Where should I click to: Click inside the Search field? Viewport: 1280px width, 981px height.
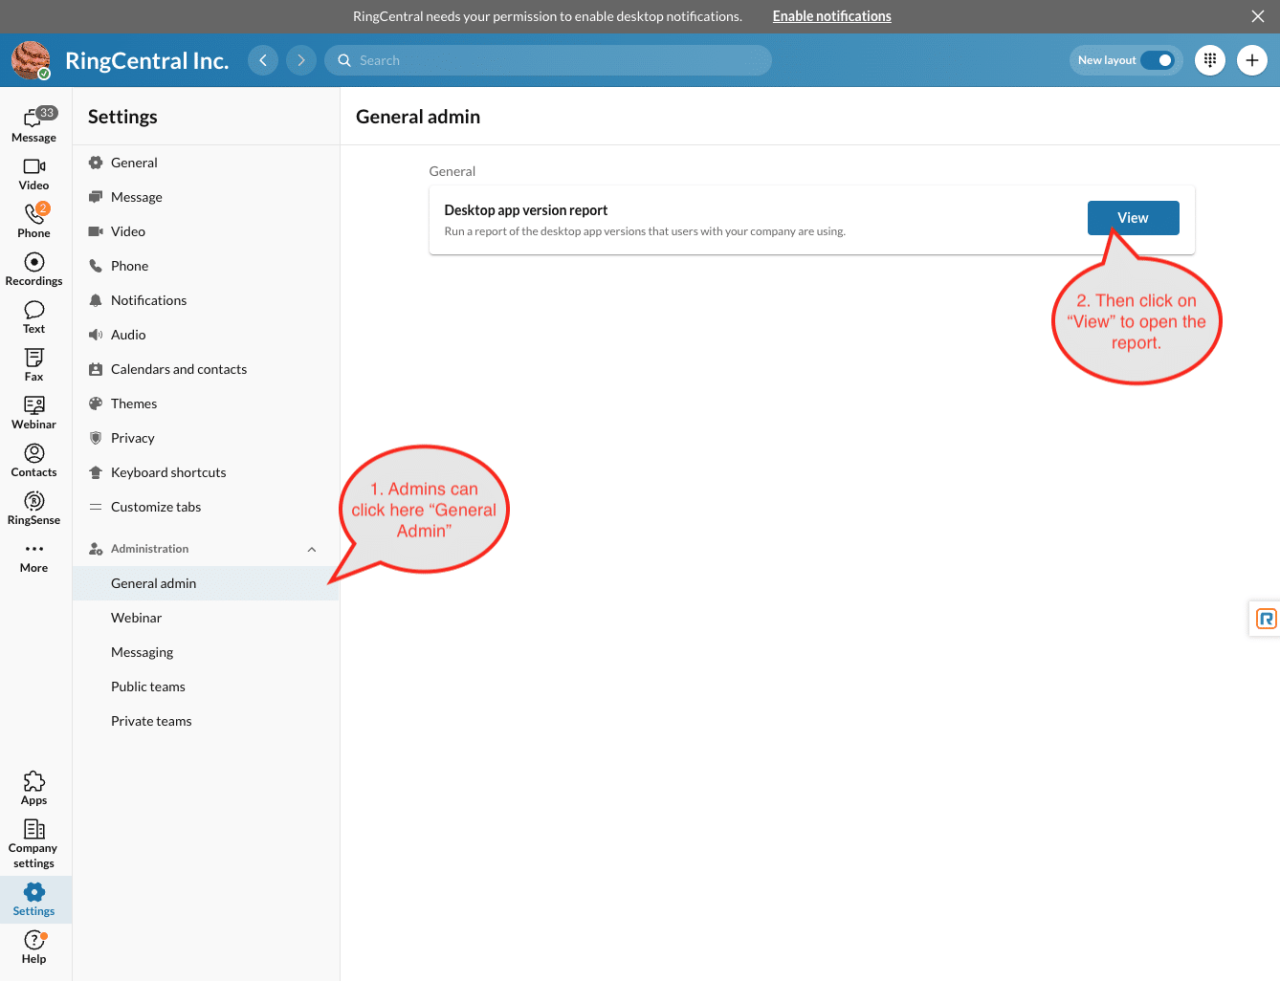point(548,60)
